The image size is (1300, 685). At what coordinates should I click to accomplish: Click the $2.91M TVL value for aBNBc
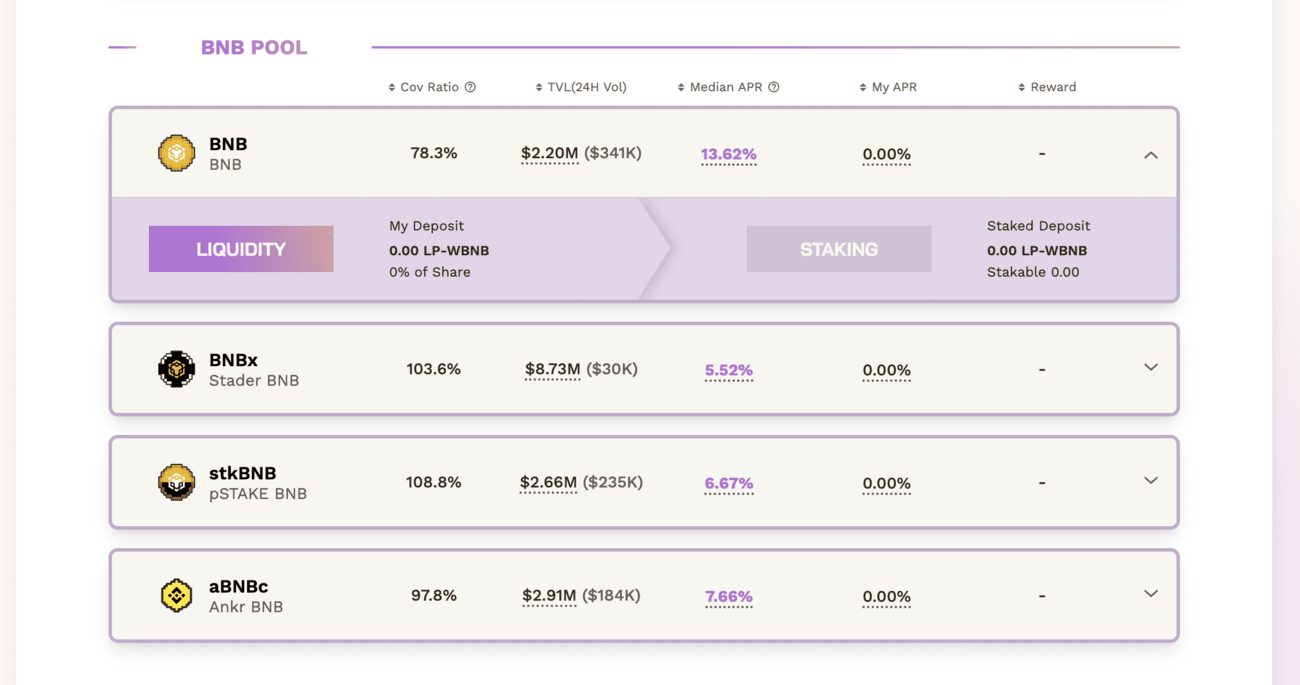pos(550,595)
